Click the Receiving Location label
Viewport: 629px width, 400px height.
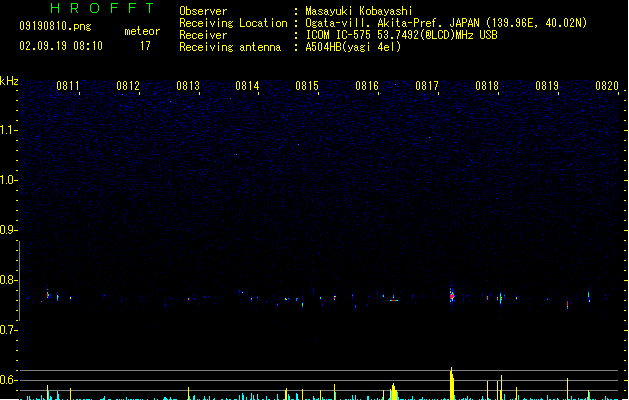[x=233, y=23]
